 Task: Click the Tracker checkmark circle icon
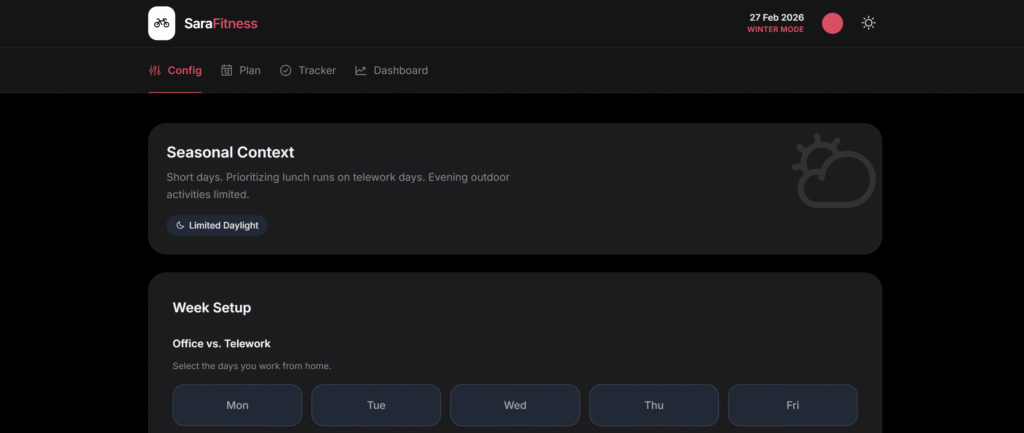coord(286,71)
